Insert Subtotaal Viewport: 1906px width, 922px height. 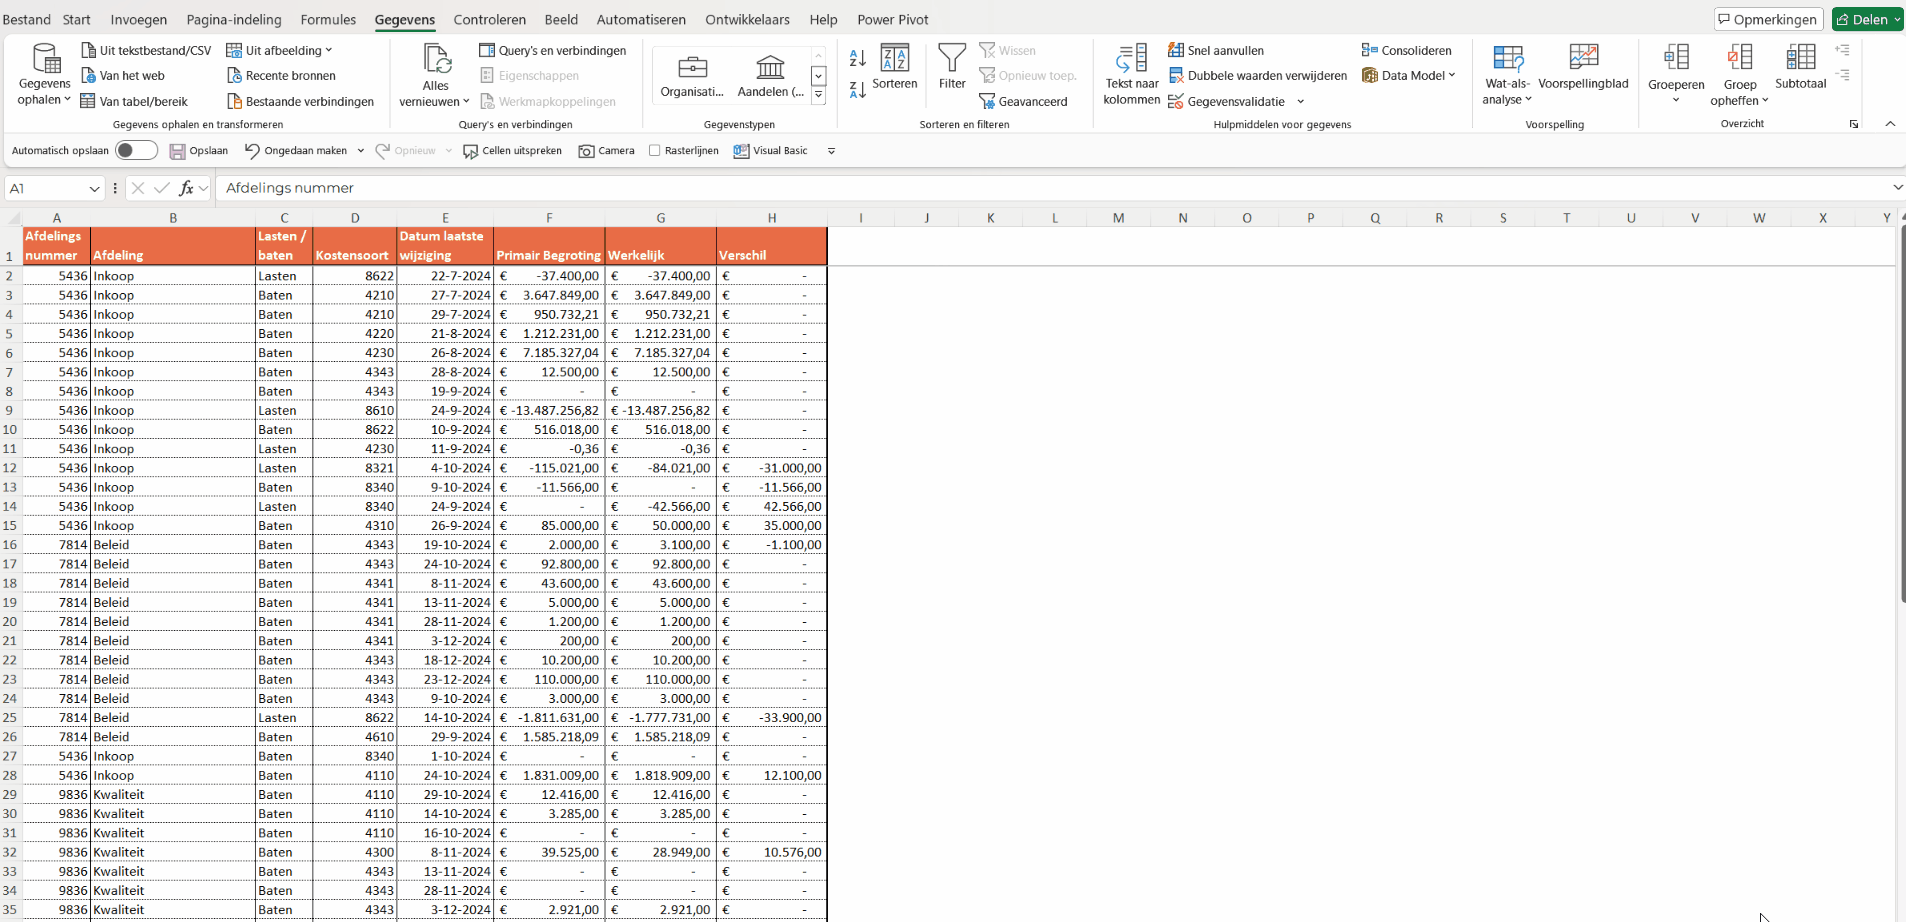click(x=1802, y=70)
